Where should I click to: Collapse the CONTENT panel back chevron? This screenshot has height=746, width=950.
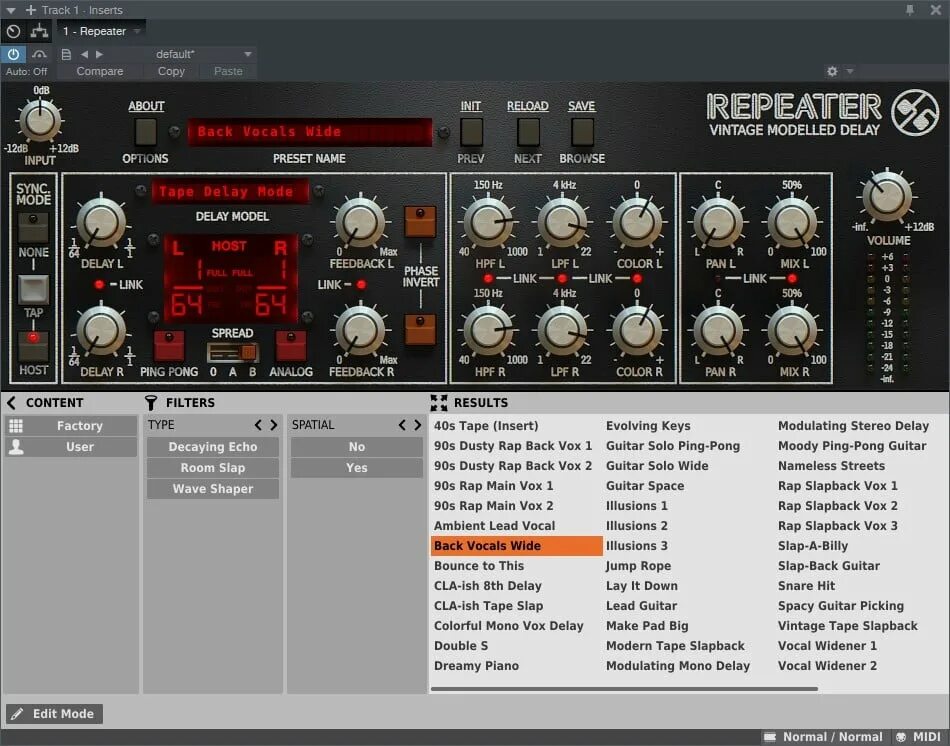coord(11,402)
